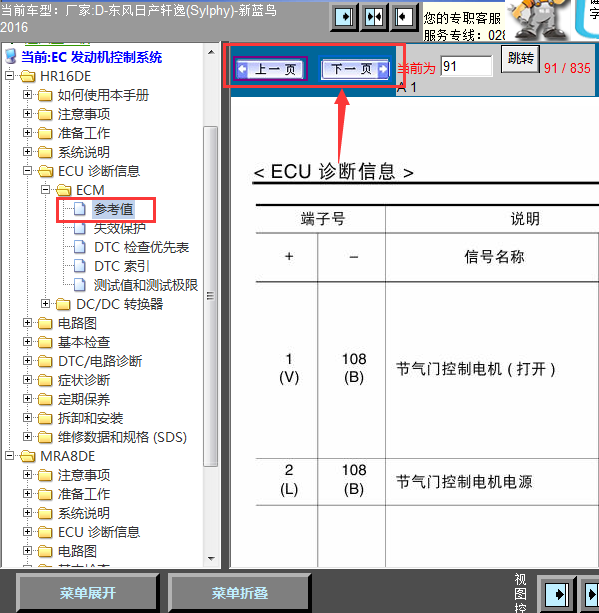Click table cell 节气门控制电机电源

(464, 482)
